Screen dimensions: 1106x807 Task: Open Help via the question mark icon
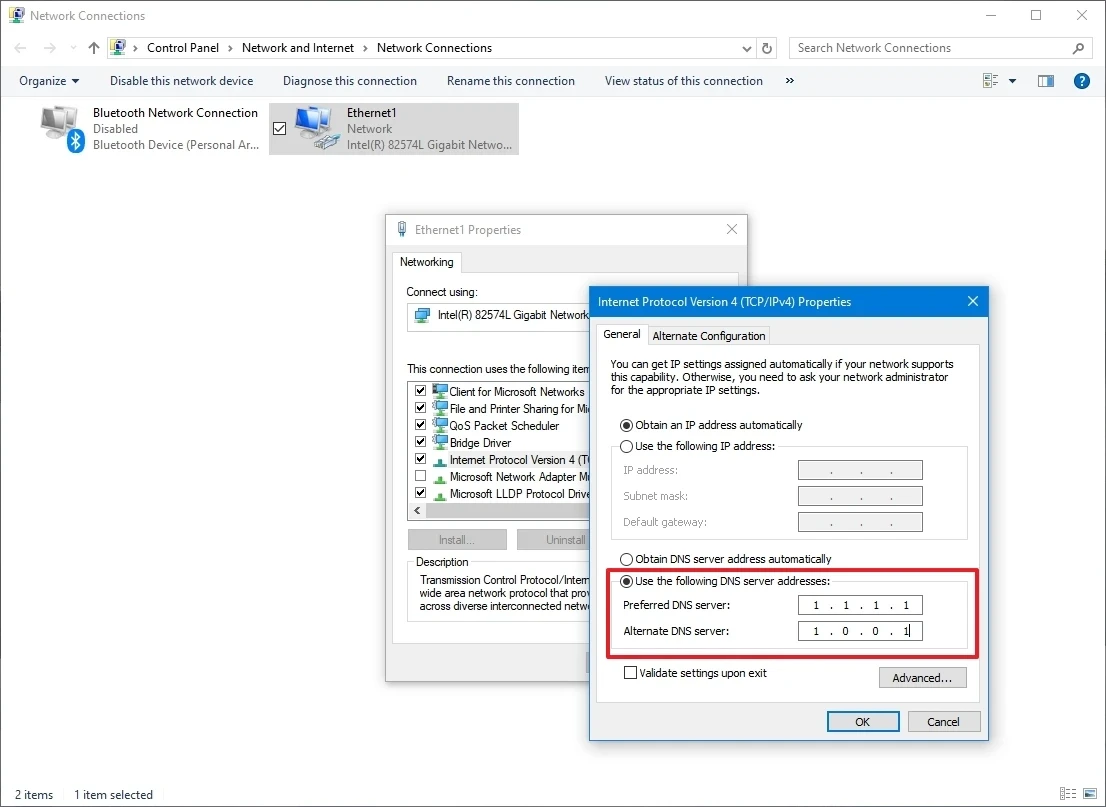tap(1082, 81)
